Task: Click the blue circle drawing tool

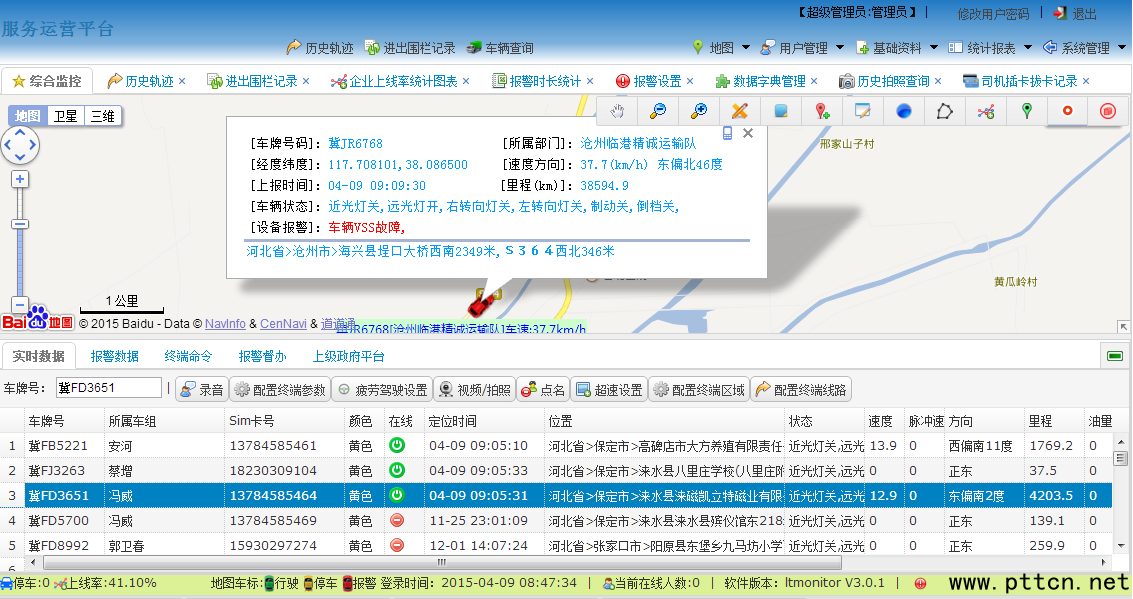Action: pyautogui.click(x=904, y=111)
